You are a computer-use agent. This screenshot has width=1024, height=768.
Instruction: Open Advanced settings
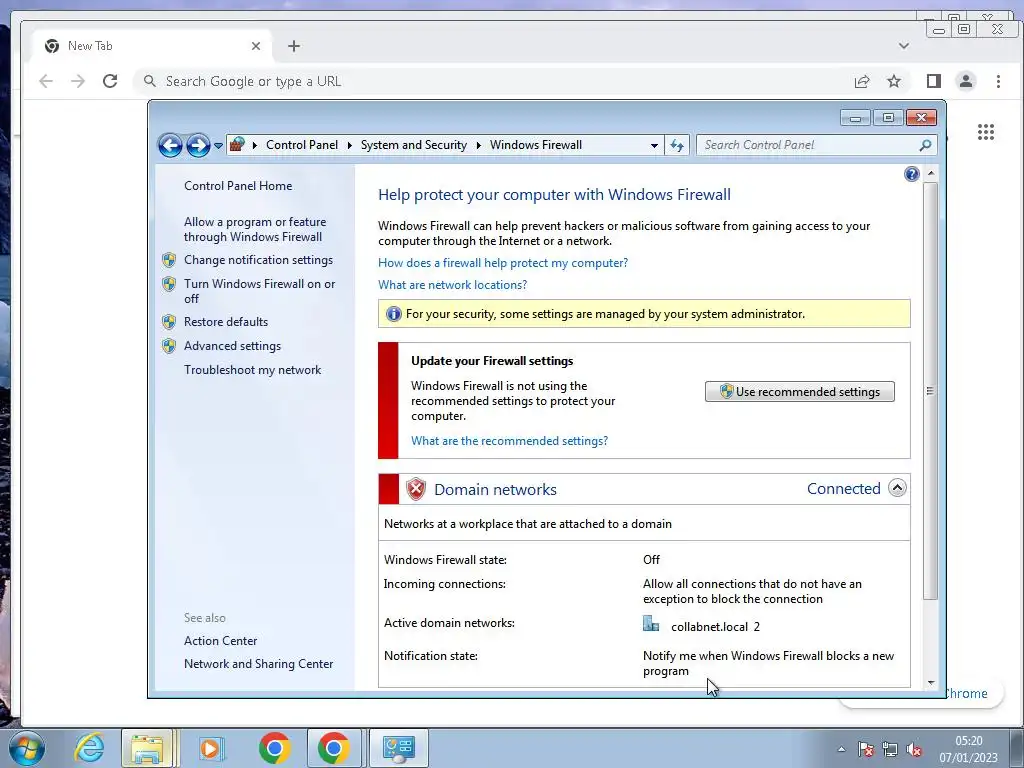[232, 345]
